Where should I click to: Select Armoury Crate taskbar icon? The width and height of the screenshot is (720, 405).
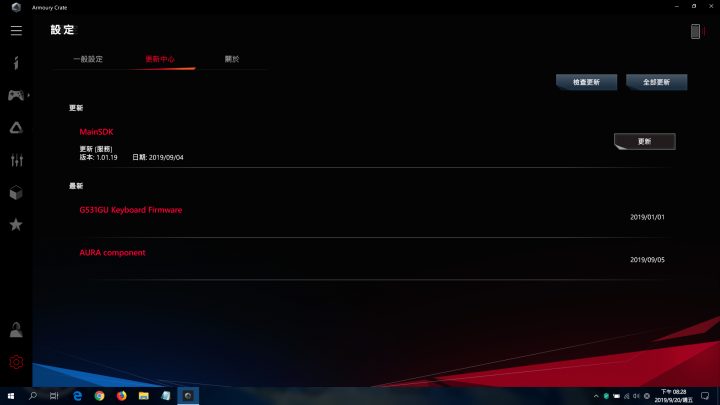pyautogui.click(x=188, y=396)
